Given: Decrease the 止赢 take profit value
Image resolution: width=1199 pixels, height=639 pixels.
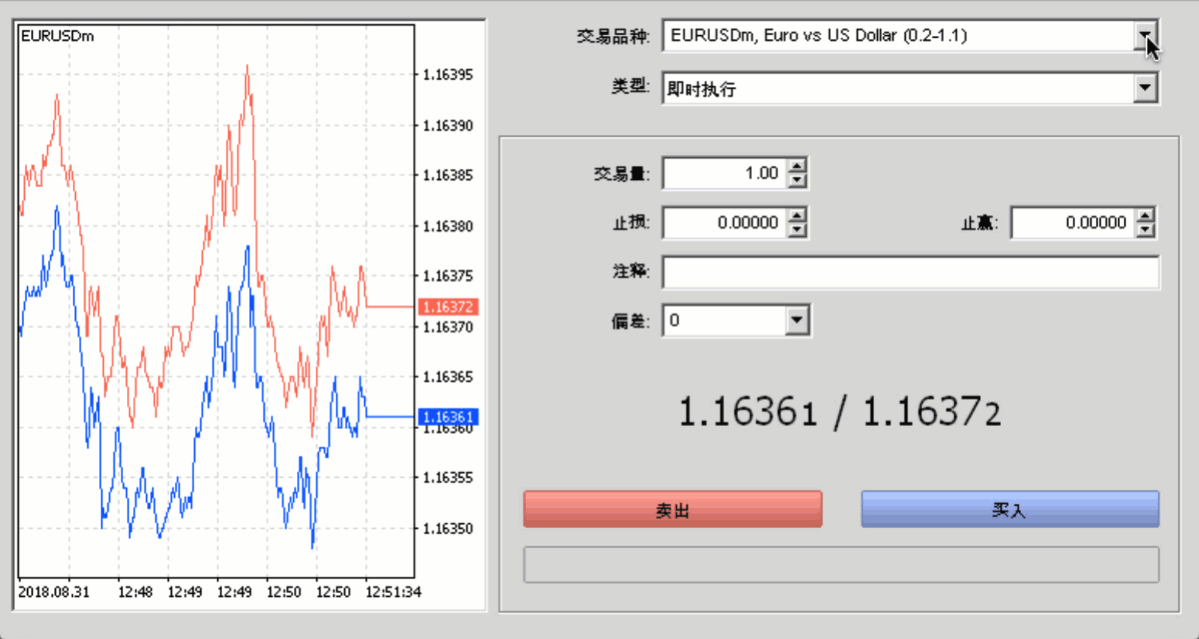Looking at the screenshot, I should [1146, 228].
